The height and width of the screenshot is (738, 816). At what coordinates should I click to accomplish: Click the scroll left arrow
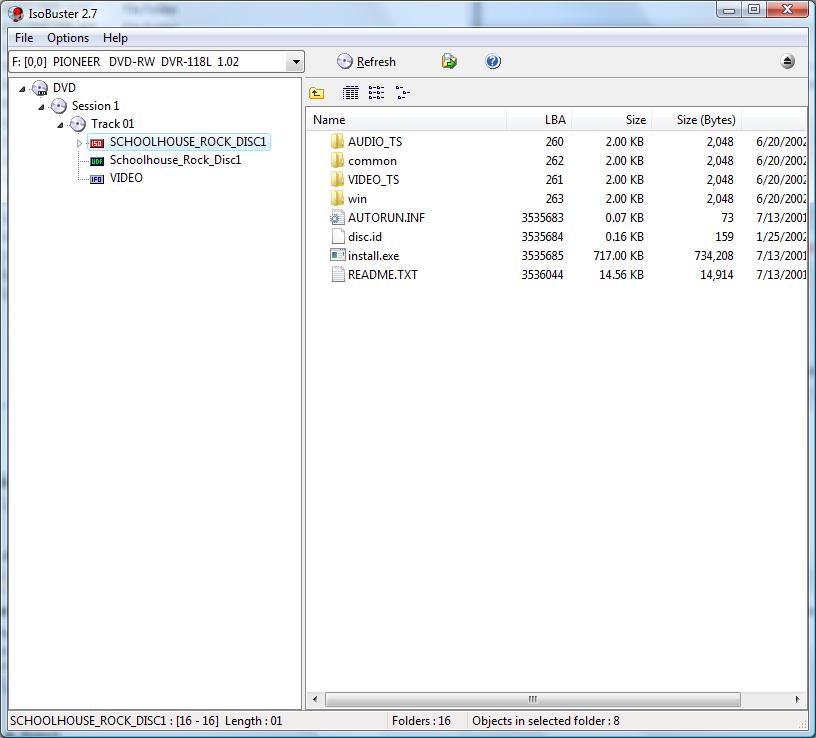(x=315, y=699)
